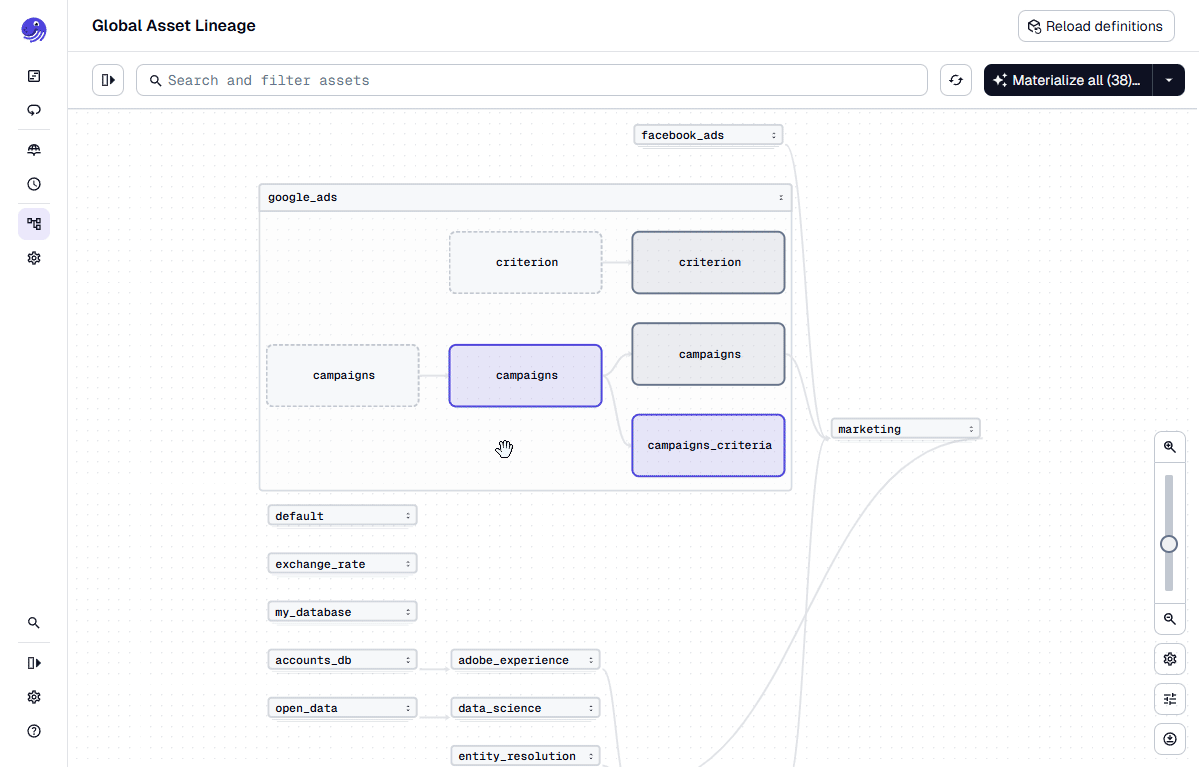Expand the facebook_ads asset group
The image size is (1199, 767).
[x=773, y=135]
